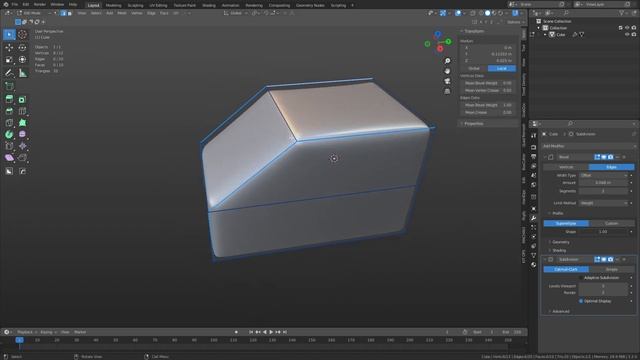Click the Bevel Amount value field
The image size is (640, 360).
tap(603, 182)
